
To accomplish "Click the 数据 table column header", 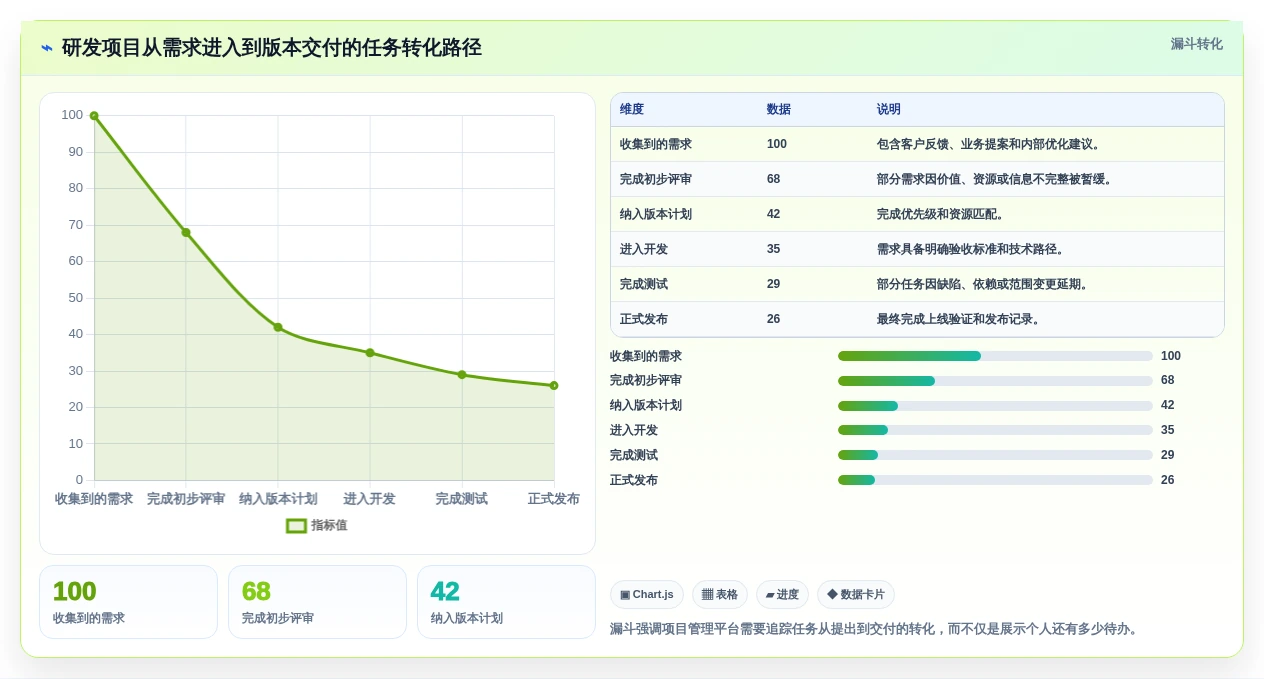I will click(813, 110).
